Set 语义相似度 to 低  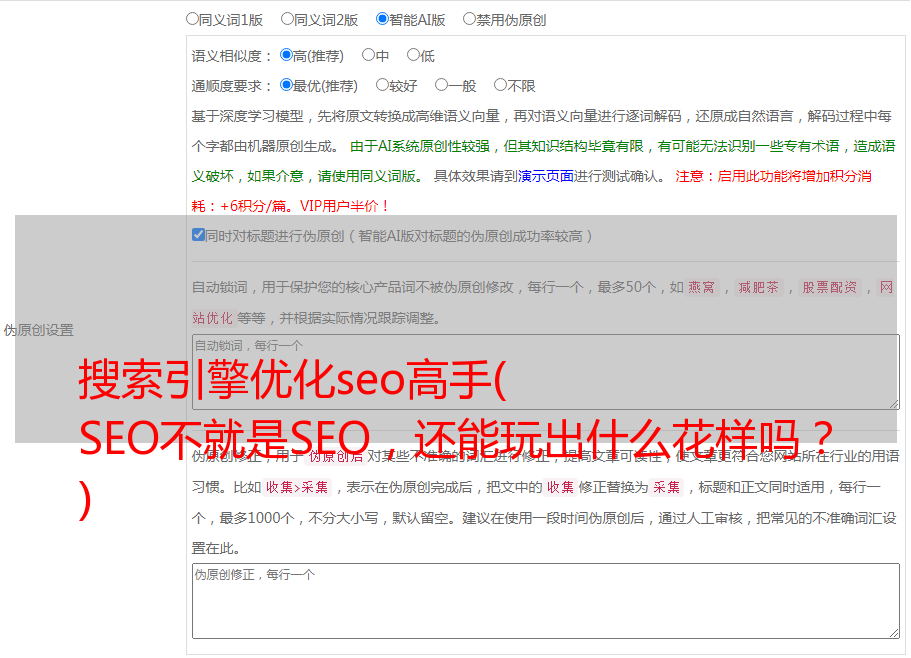click(x=413, y=55)
